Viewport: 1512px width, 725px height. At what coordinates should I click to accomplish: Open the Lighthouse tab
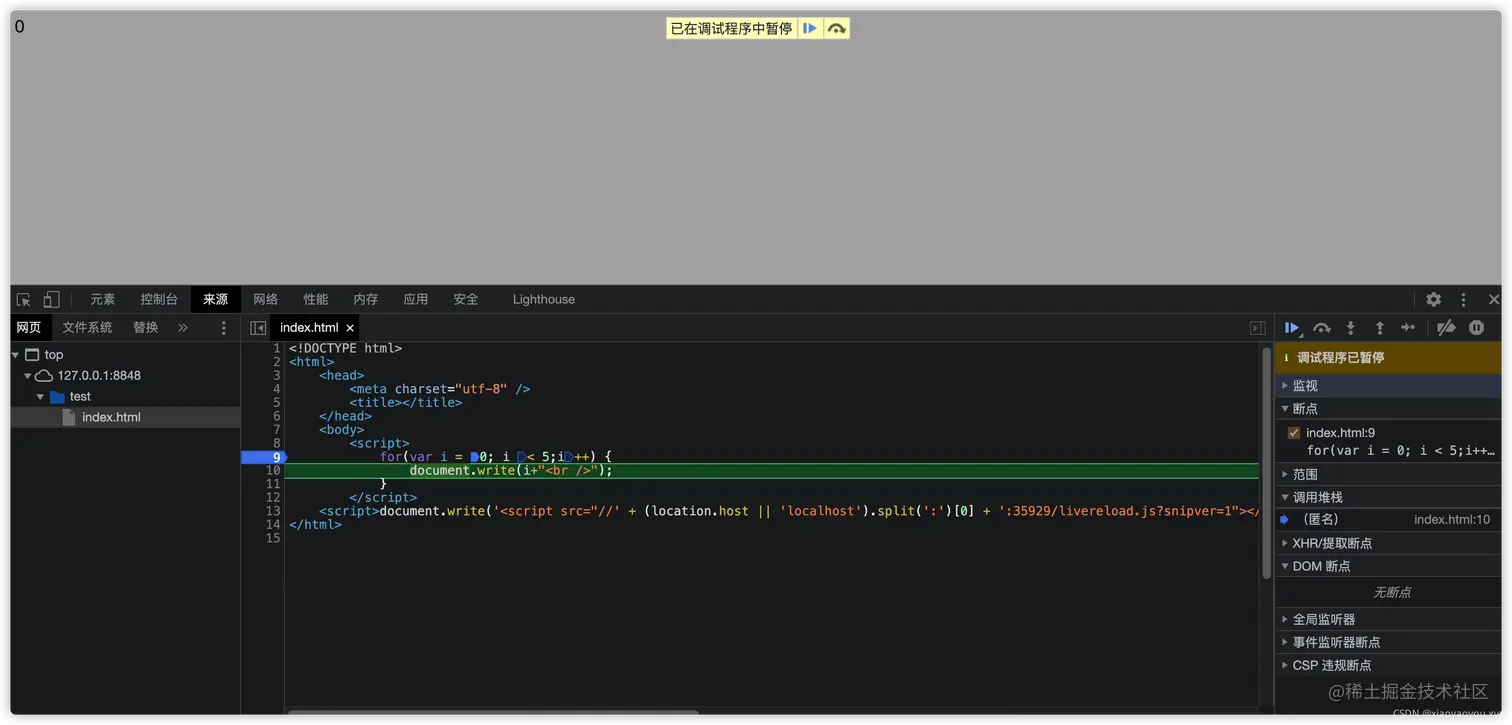pyautogui.click(x=544, y=299)
